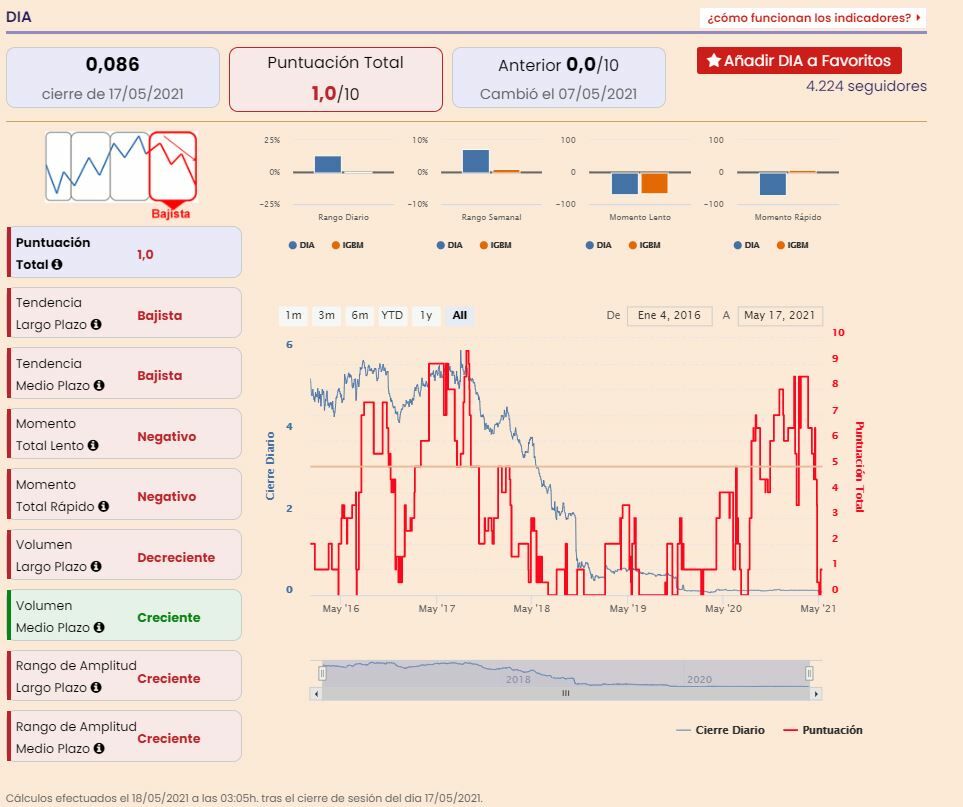Open ¿cómo funcionan los indicadores? link
The image size is (963, 807).
pyautogui.click(x=813, y=18)
